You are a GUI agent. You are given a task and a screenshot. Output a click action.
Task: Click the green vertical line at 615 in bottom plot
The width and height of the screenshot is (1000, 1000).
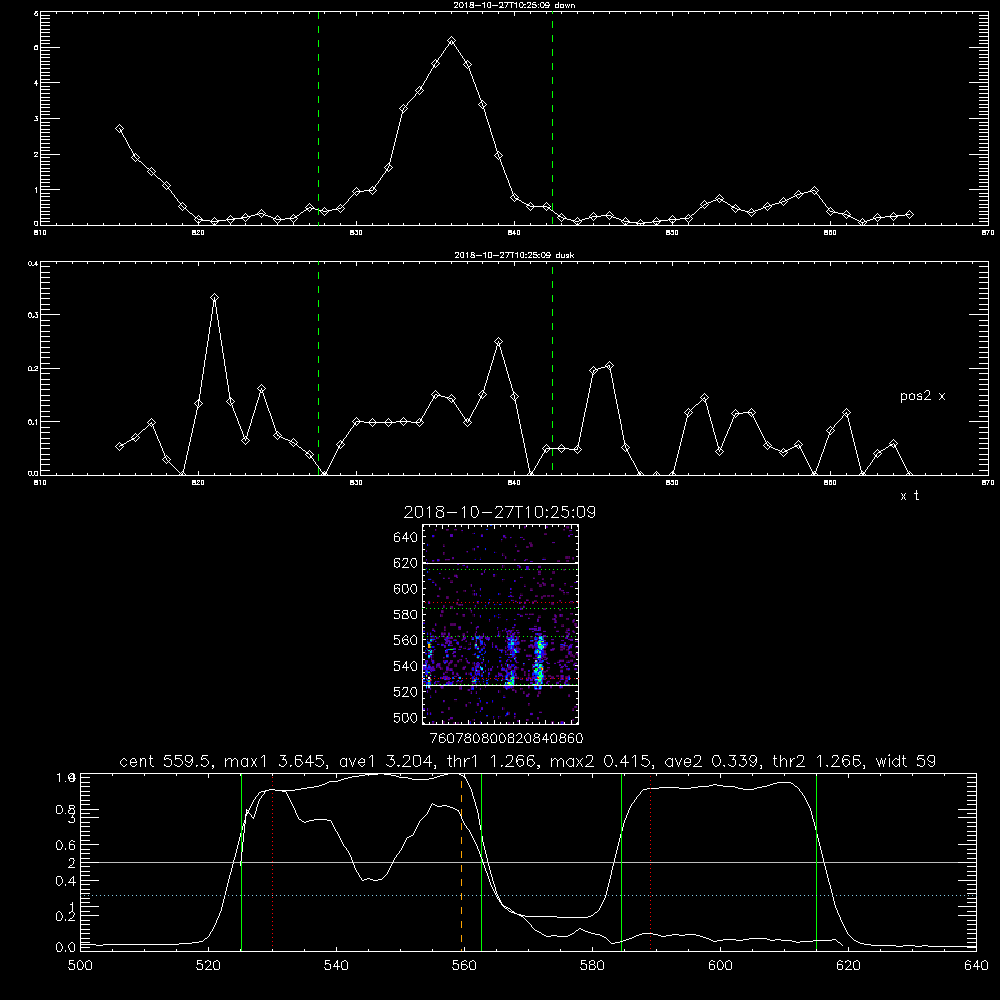[x=816, y=862]
